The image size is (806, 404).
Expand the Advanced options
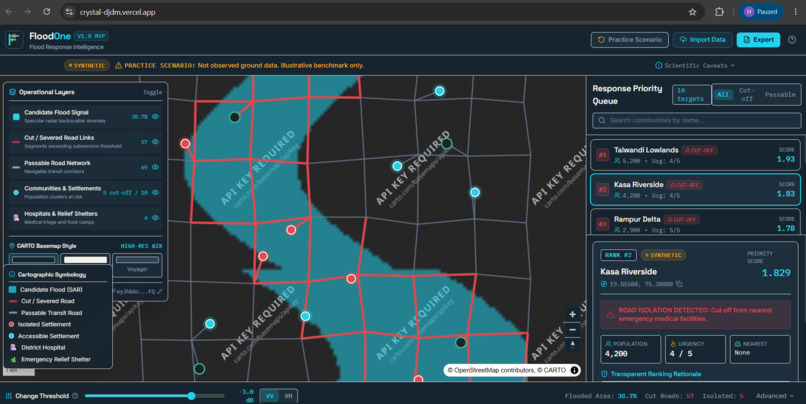tap(775, 396)
